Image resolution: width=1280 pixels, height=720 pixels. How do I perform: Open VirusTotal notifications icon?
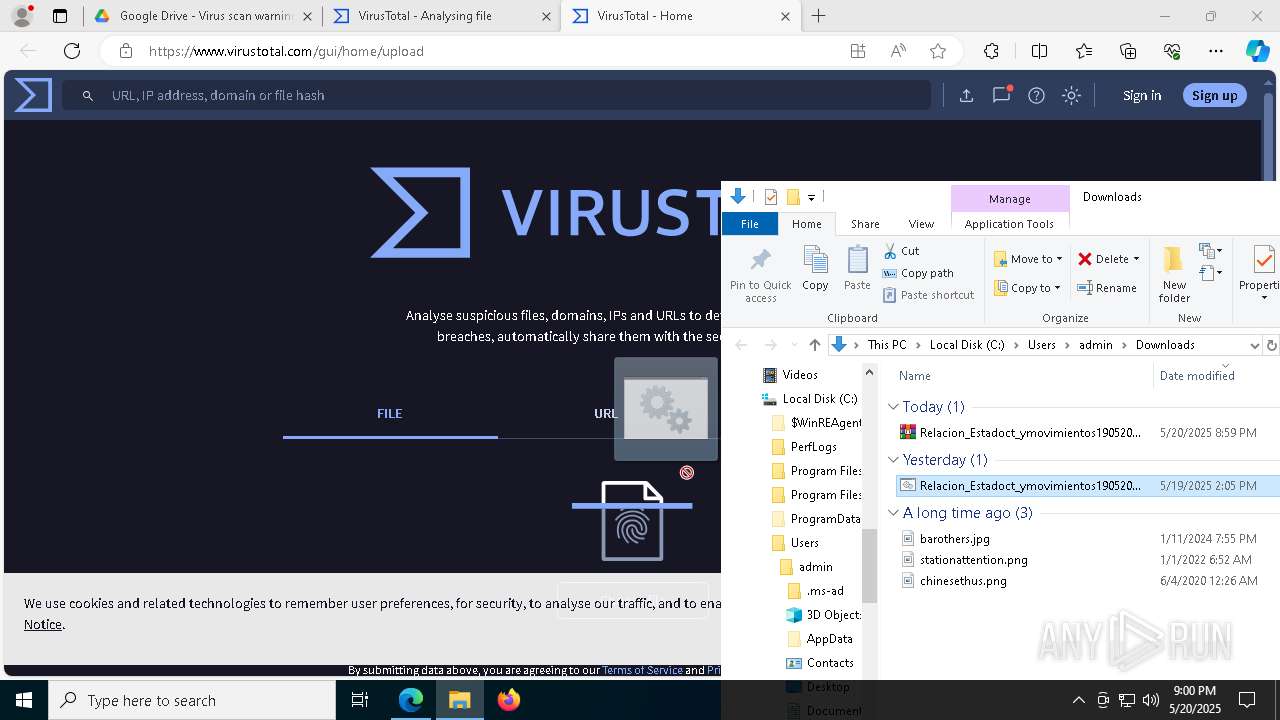pos(1001,95)
